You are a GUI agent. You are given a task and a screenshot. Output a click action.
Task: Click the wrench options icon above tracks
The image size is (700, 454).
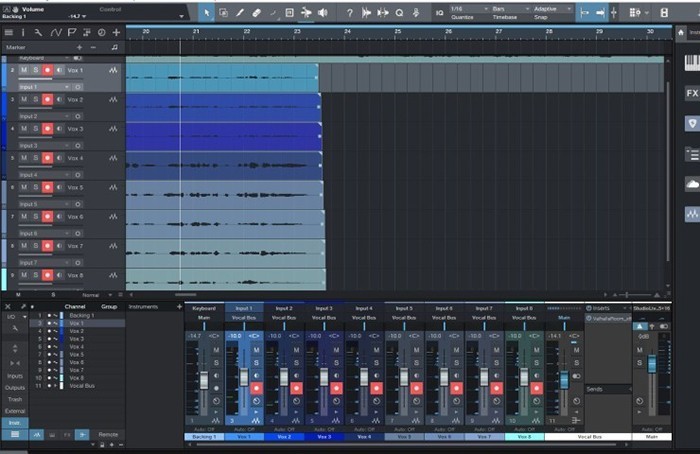38,32
